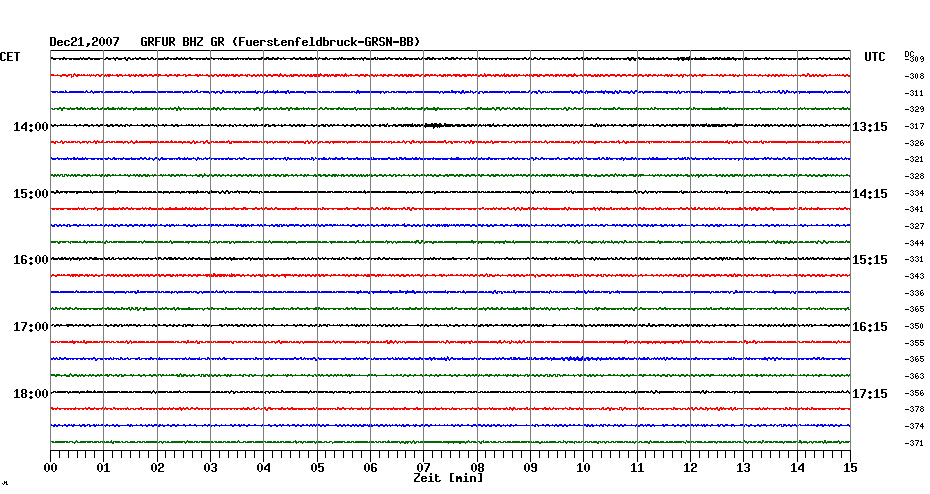Select the 17:00 CET time label
This screenshot has width=930, height=494.
(x=31, y=327)
